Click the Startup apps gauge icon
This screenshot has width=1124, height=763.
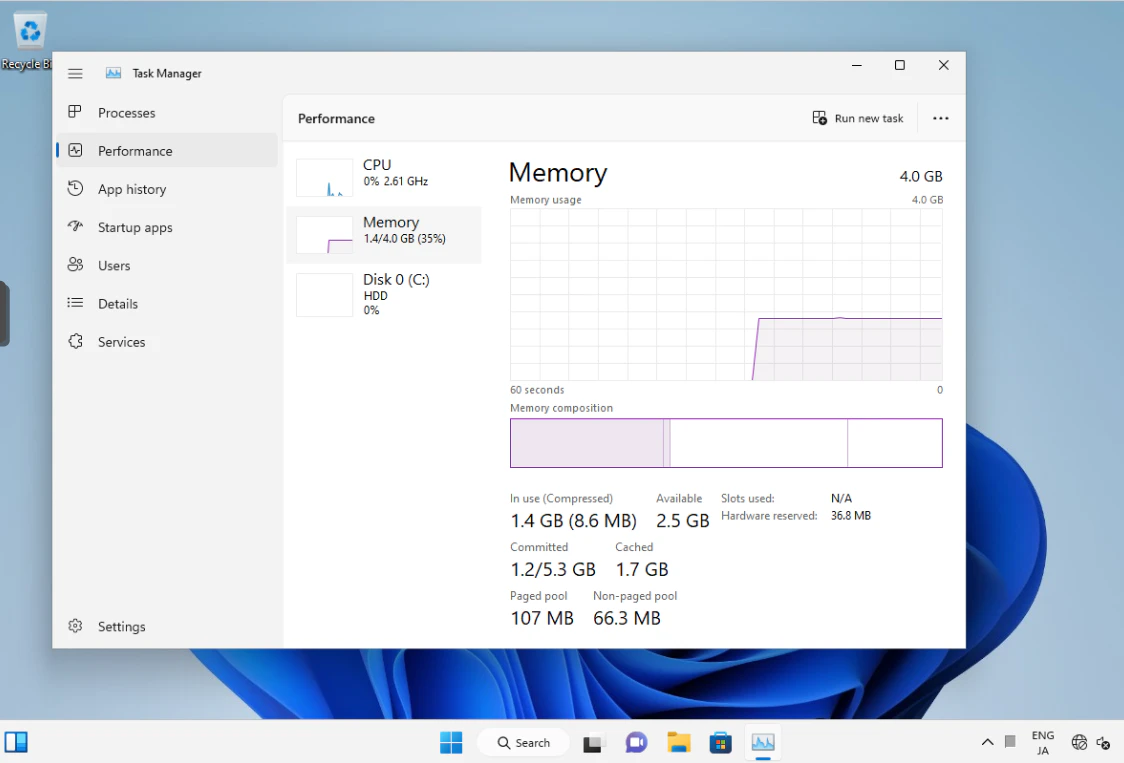click(x=75, y=227)
